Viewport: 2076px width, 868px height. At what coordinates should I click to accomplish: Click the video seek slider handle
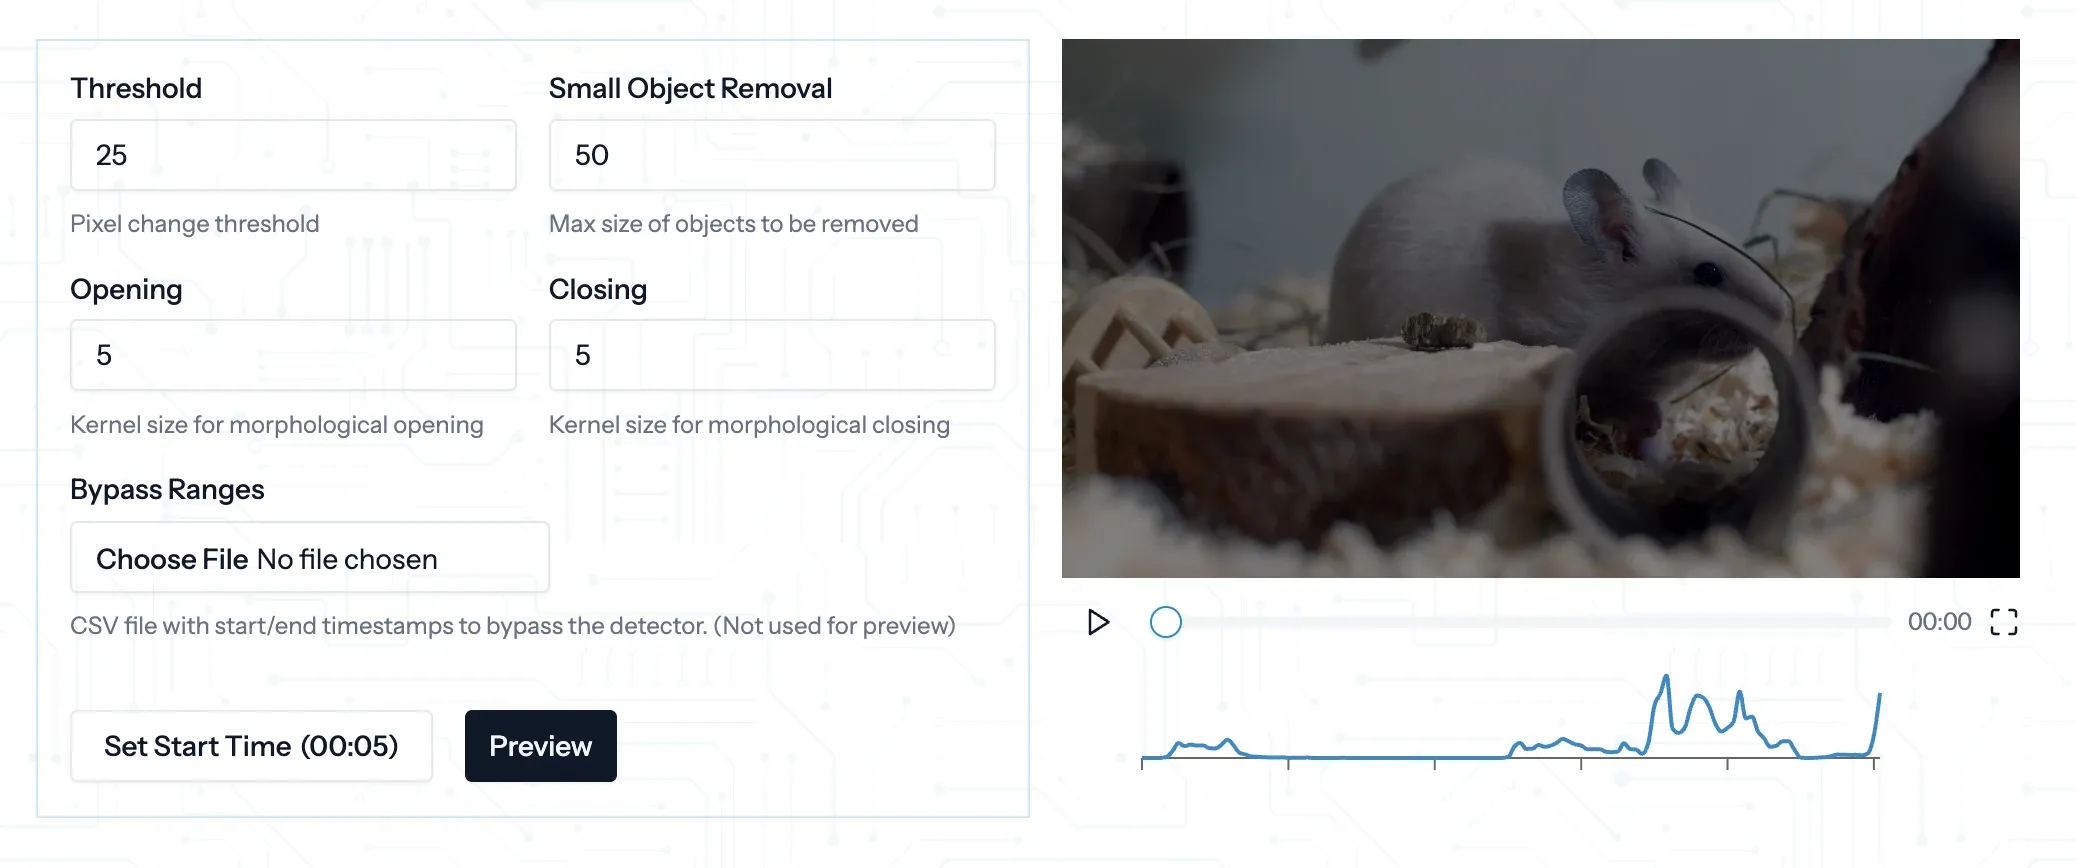[1165, 622]
